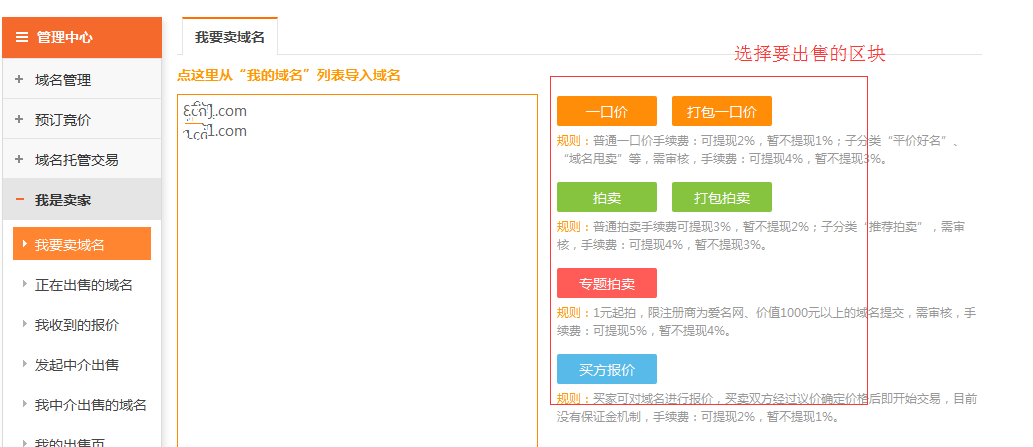Choose the red 专题拍卖 button
The image size is (1033, 447).
[606, 283]
